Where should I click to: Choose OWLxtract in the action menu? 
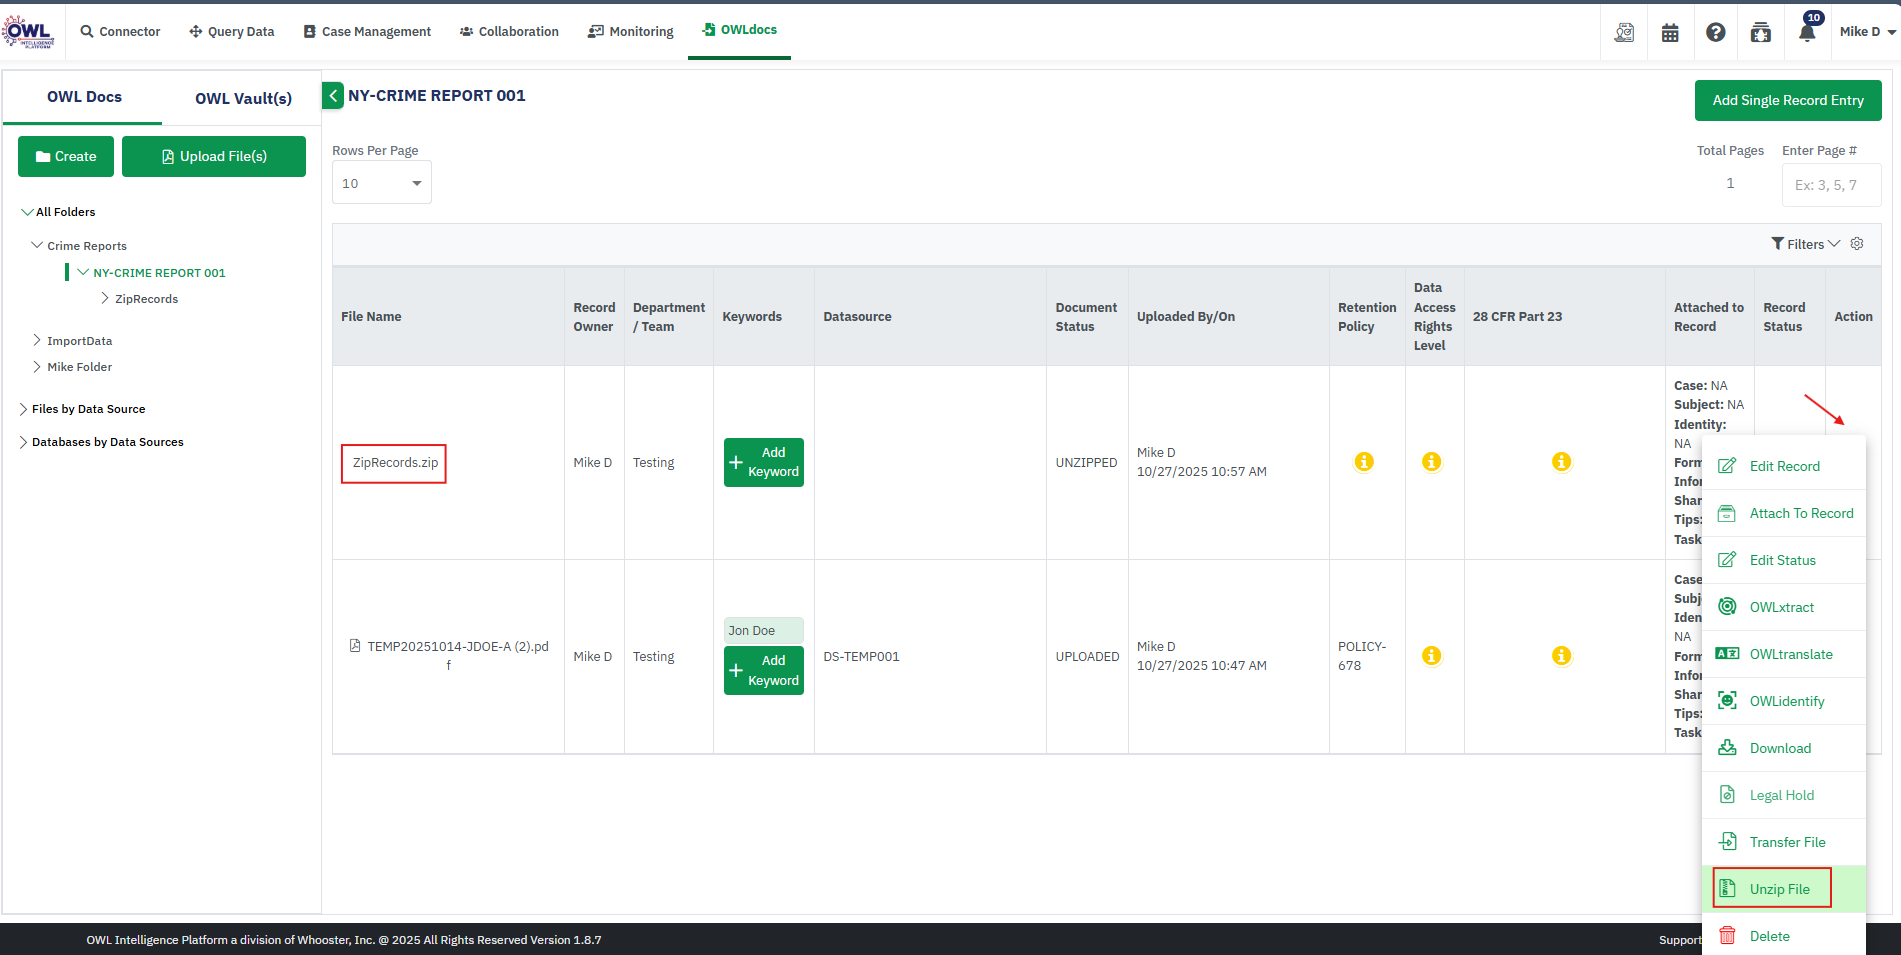pyautogui.click(x=1781, y=607)
